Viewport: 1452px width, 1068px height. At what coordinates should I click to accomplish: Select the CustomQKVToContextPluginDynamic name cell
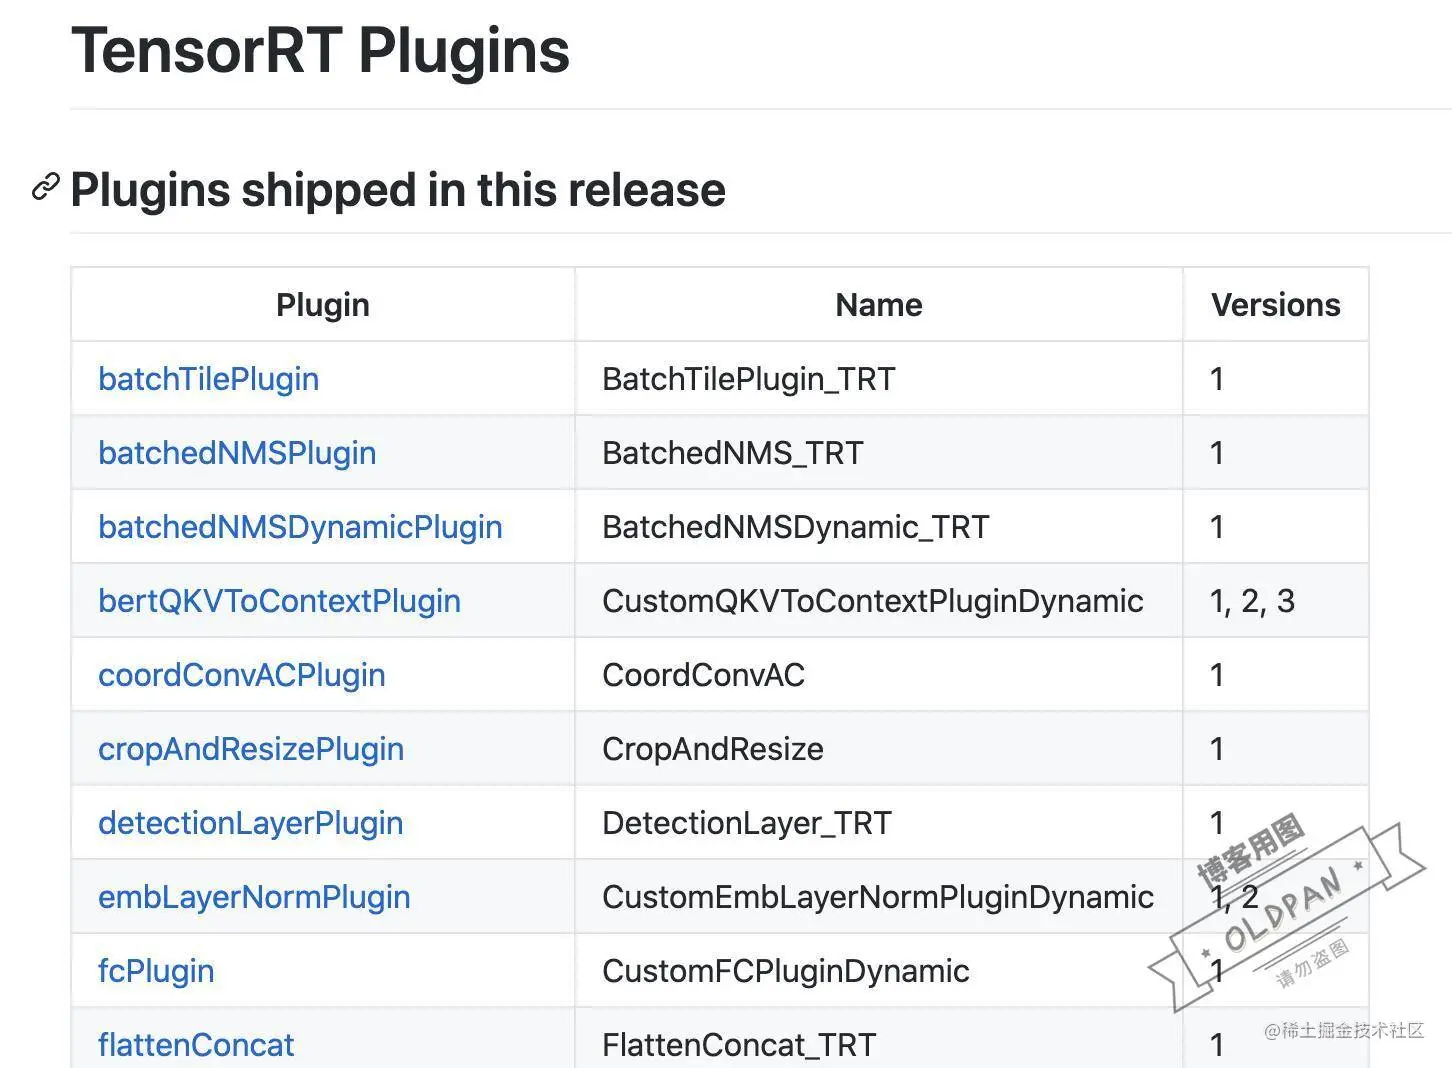(x=872, y=601)
